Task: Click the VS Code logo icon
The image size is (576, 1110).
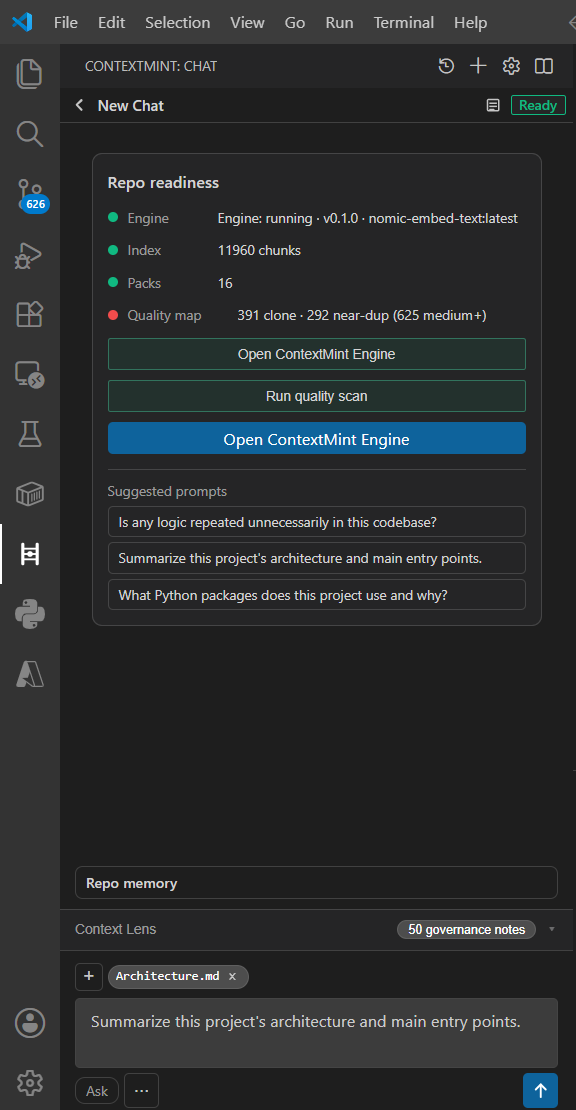Action: pyautogui.click(x=22, y=22)
